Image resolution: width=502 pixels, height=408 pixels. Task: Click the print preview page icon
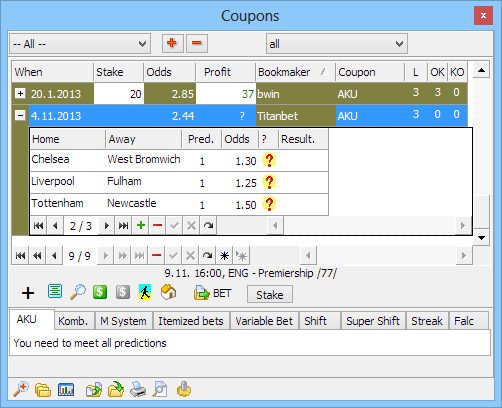[x=160, y=389]
